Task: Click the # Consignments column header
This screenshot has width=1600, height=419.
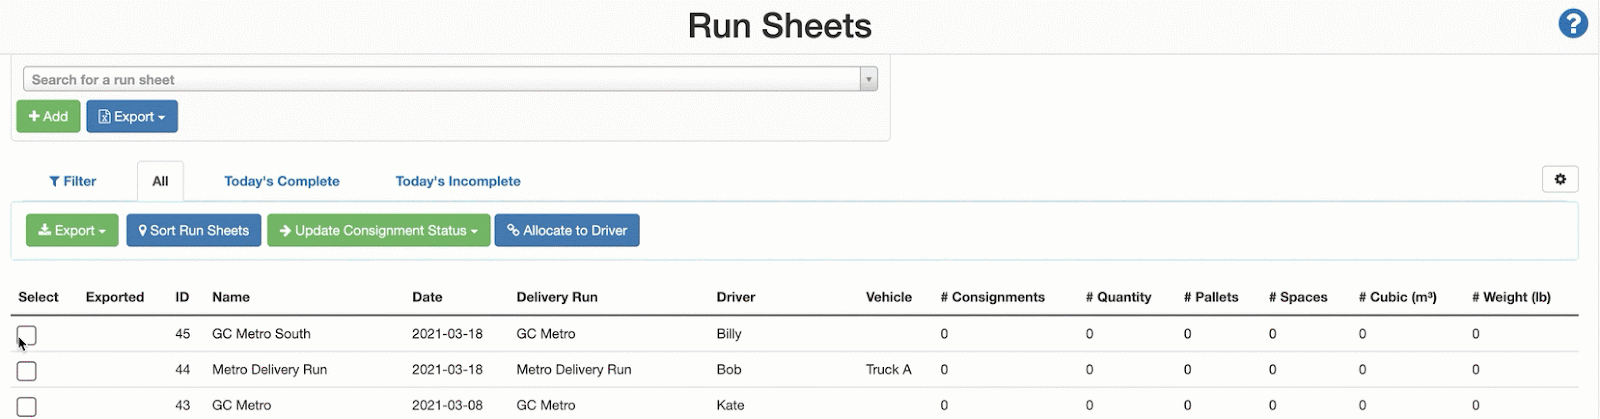Action: click(992, 297)
